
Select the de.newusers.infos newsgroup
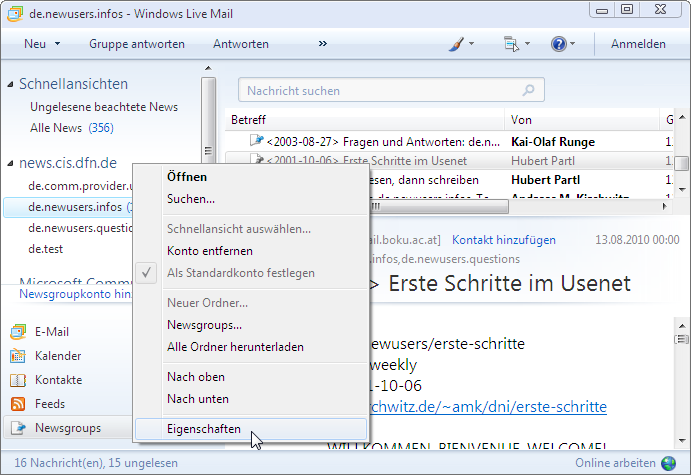click(x=68, y=207)
